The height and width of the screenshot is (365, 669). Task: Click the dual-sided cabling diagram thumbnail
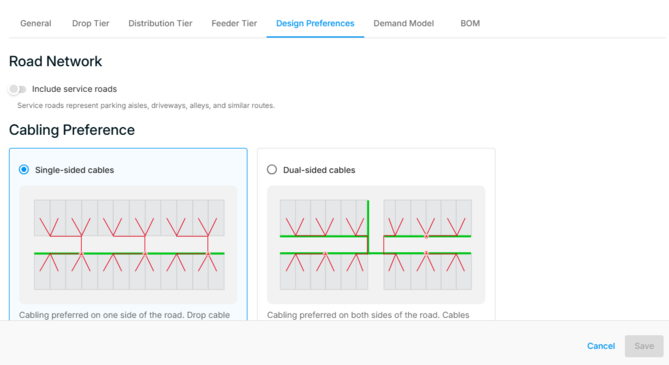(x=376, y=245)
